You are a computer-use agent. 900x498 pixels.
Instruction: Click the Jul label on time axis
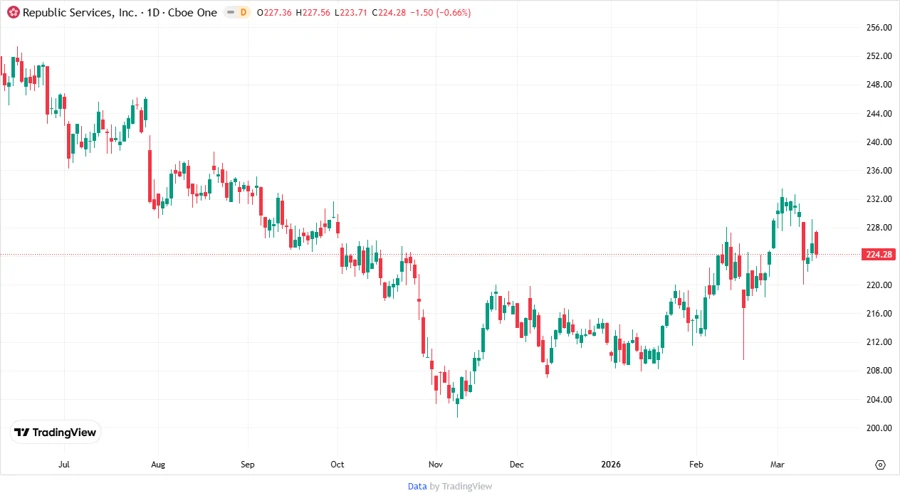(x=64, y=464)
